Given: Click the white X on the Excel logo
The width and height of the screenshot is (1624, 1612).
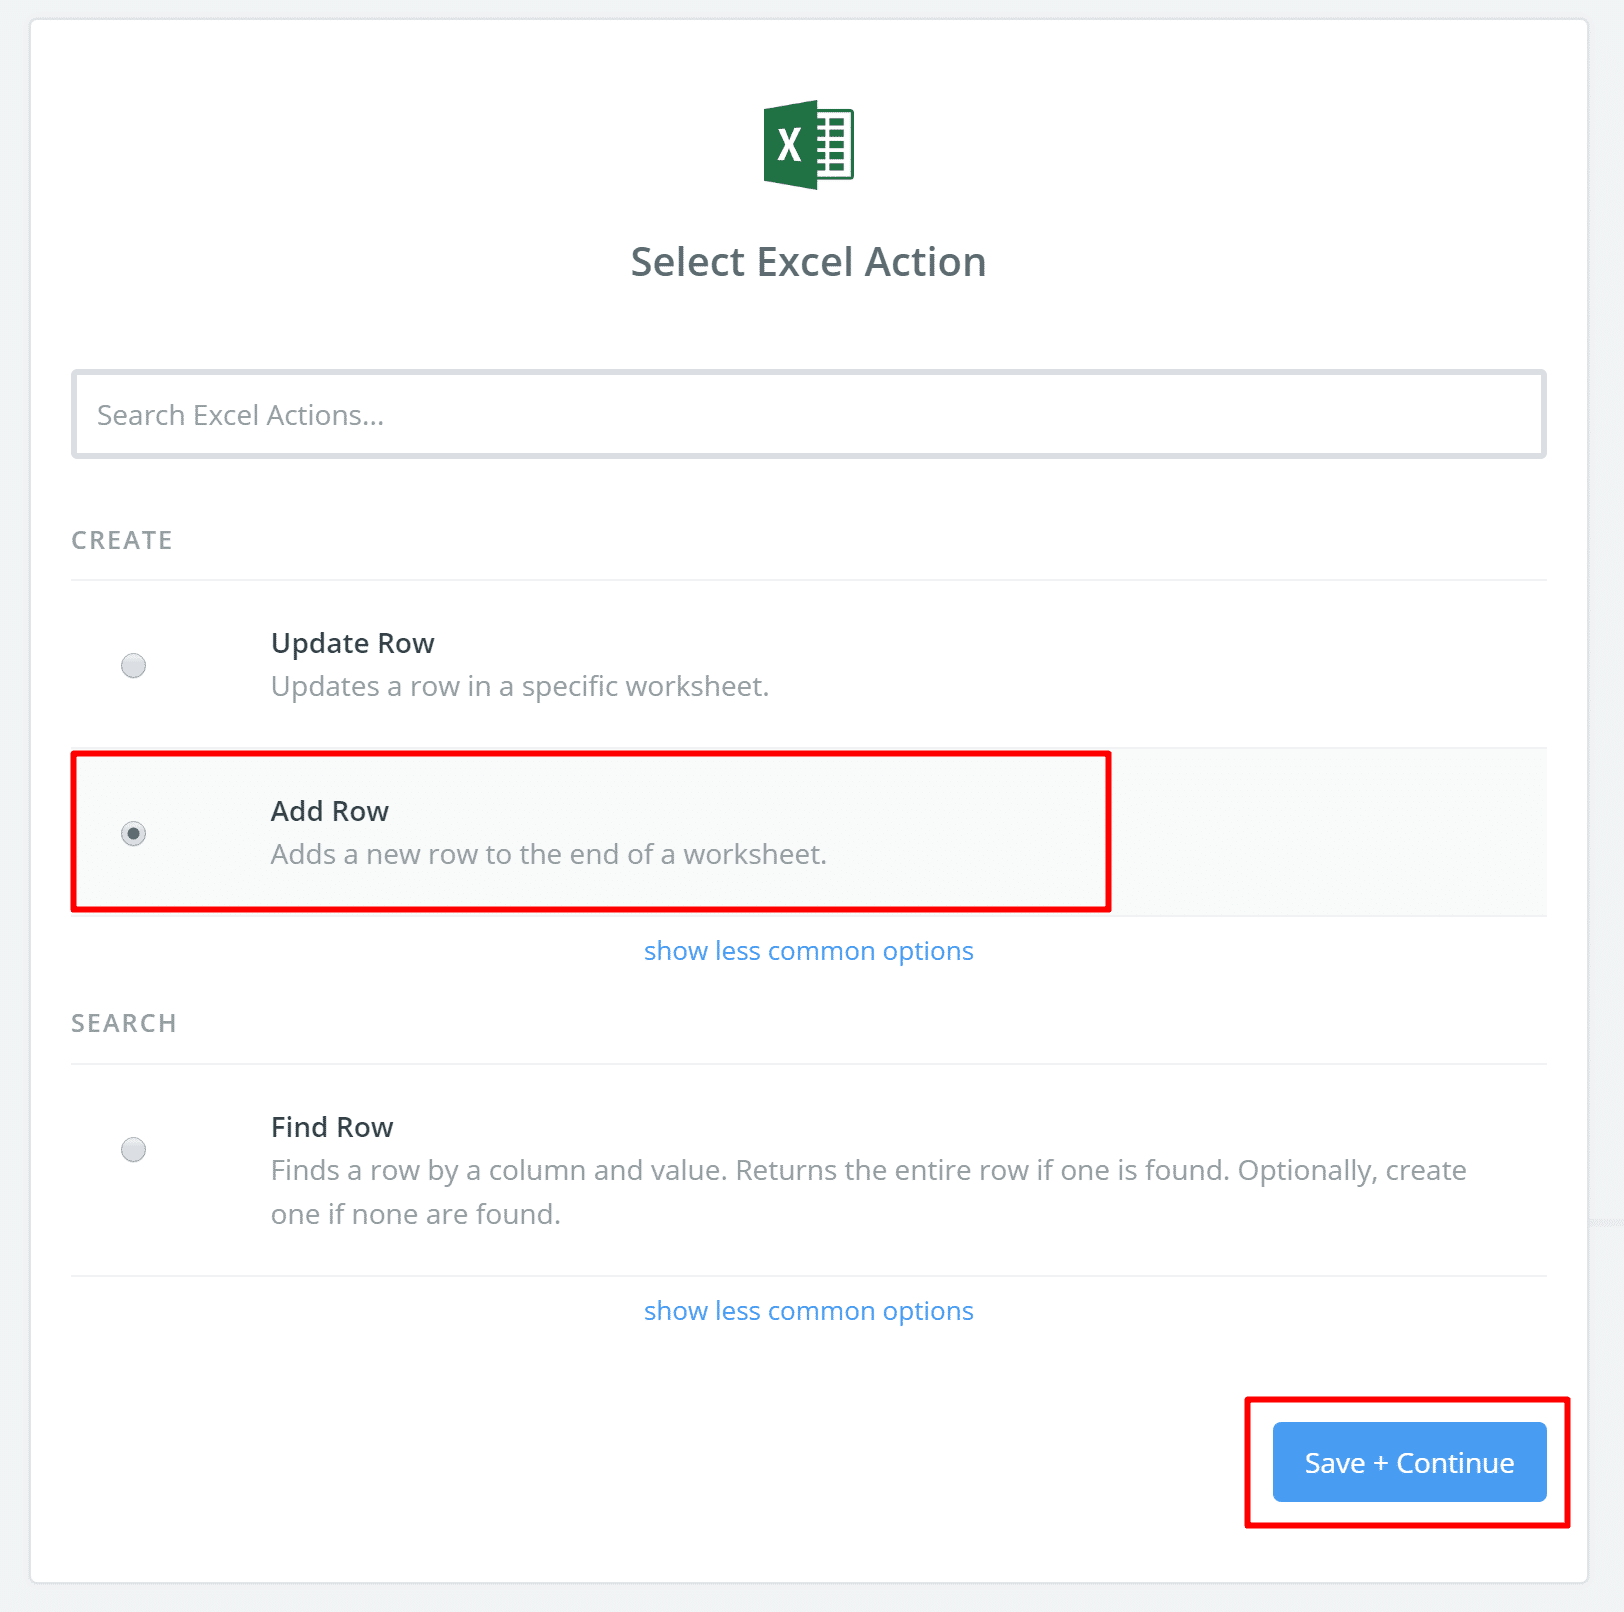Looking at the screenshot, I should [x=789, y=146].
